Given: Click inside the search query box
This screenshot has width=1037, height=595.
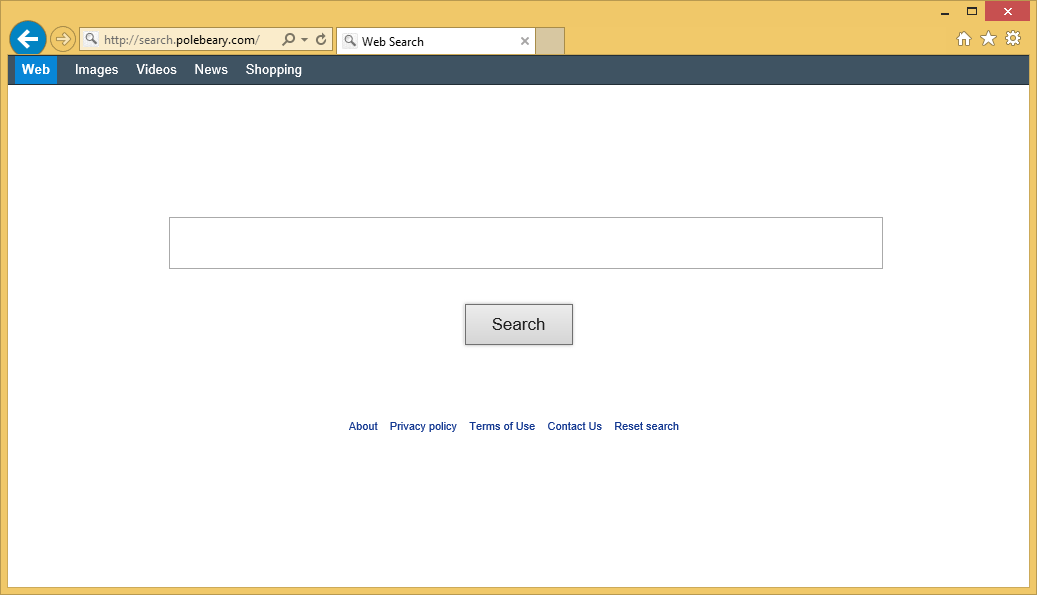Looking at the screenshot, I should point(525,242).
